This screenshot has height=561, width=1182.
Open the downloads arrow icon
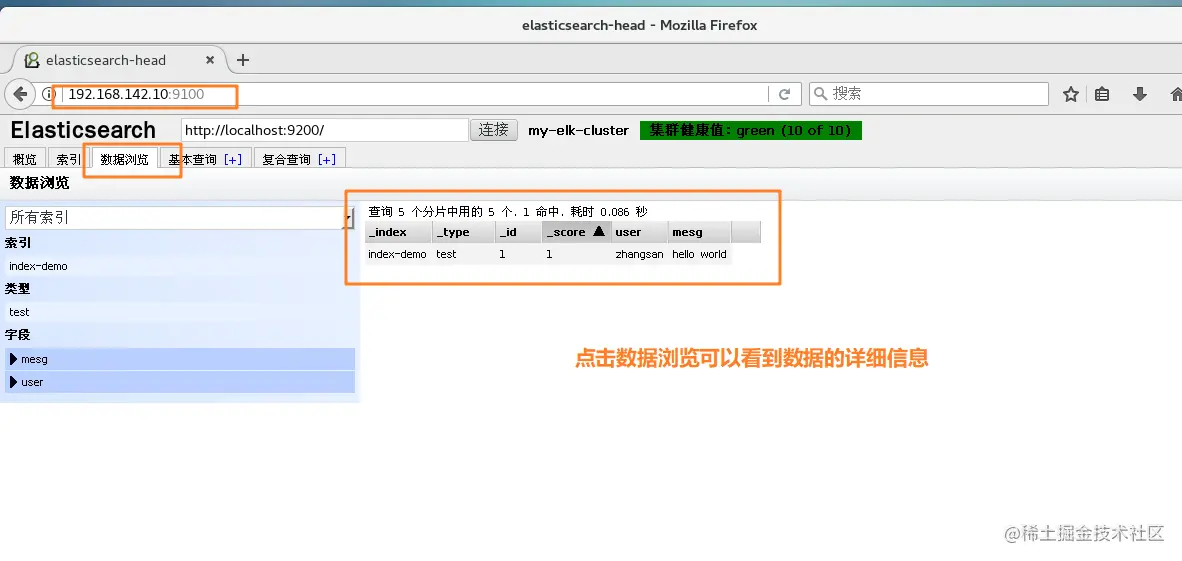click(1140, 94)
